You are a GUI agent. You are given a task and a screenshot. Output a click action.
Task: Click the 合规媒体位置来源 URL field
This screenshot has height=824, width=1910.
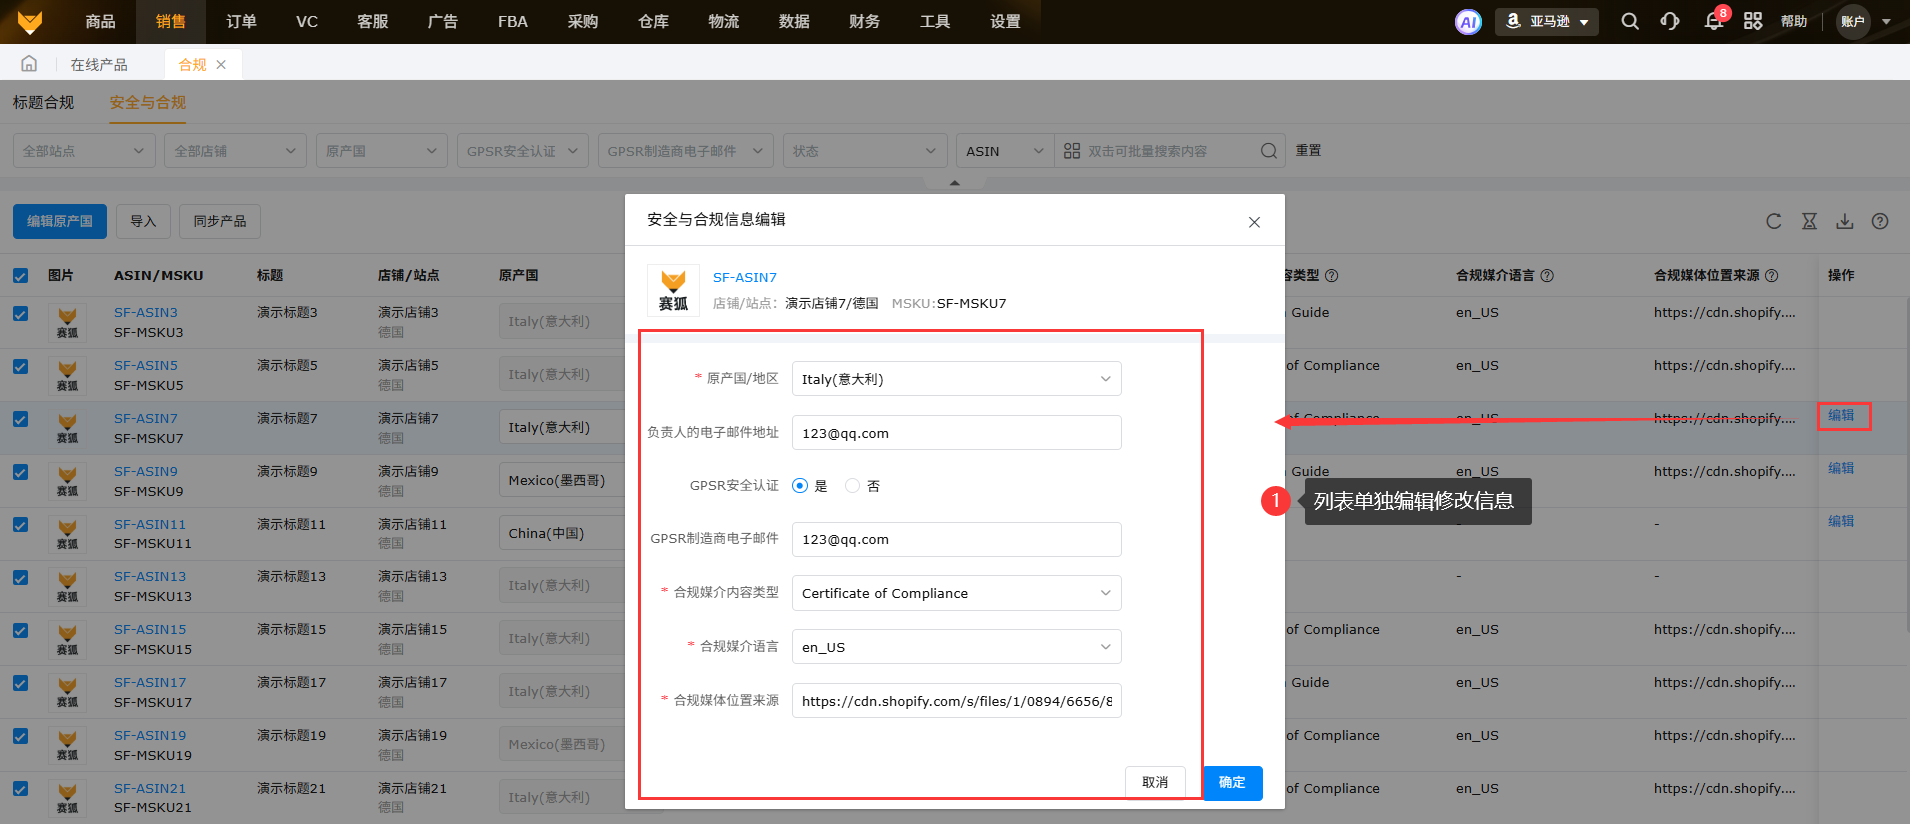[956, 701]
